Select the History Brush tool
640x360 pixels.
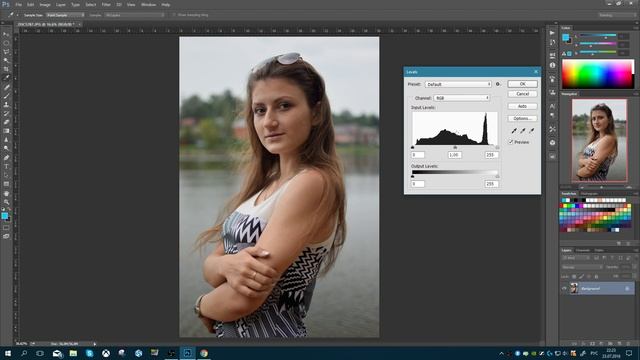[x=6, y=113]
